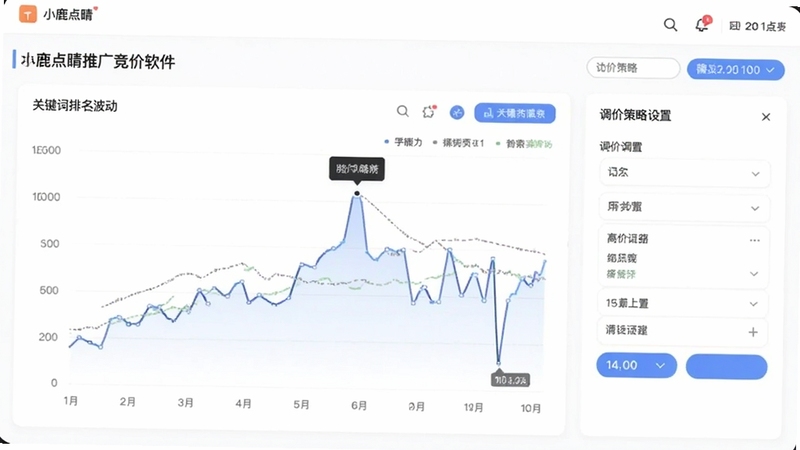Click the 200 y-axis value
This screenshot has height=450, width=800.
(x=48, y=337)
